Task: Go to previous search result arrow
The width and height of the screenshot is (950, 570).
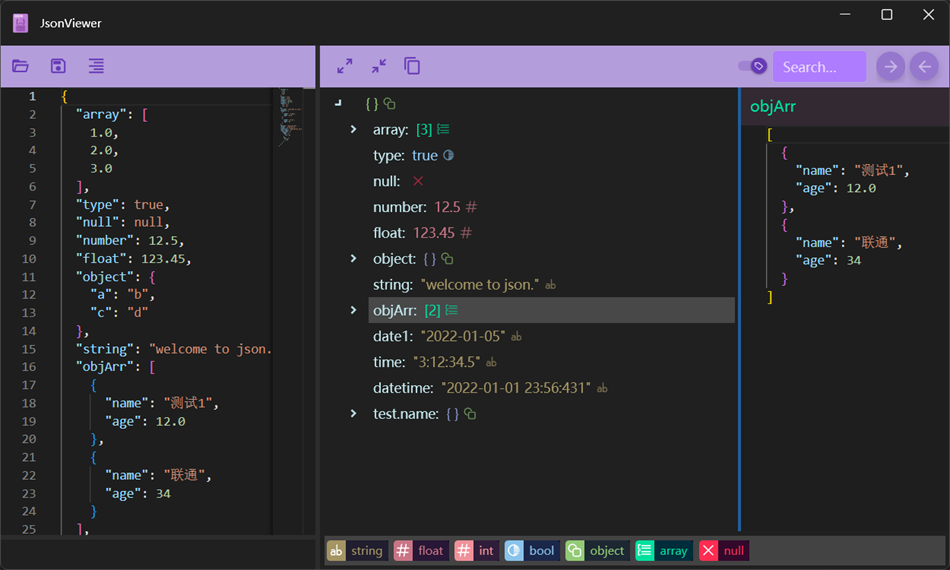Action: 925,67
